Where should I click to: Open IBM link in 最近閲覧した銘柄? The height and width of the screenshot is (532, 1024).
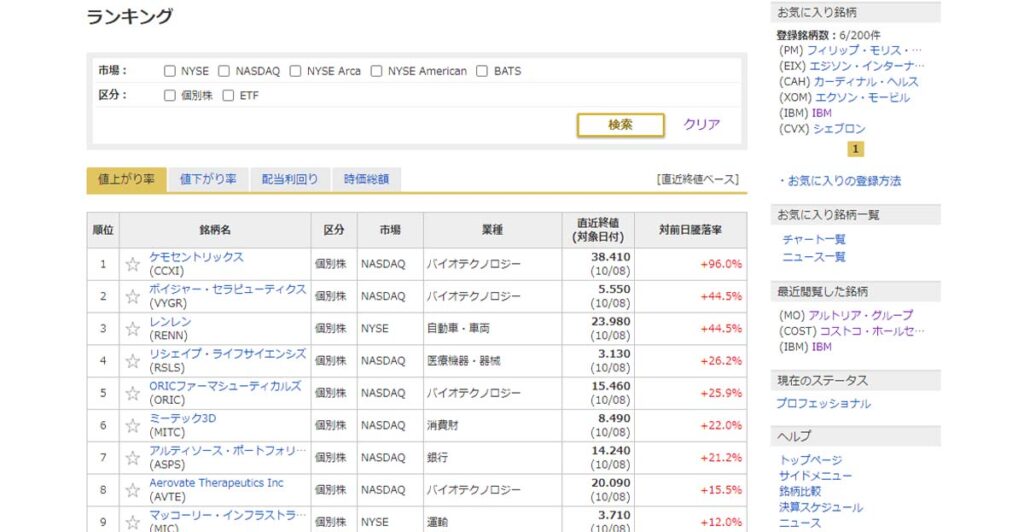click(822, 347)
